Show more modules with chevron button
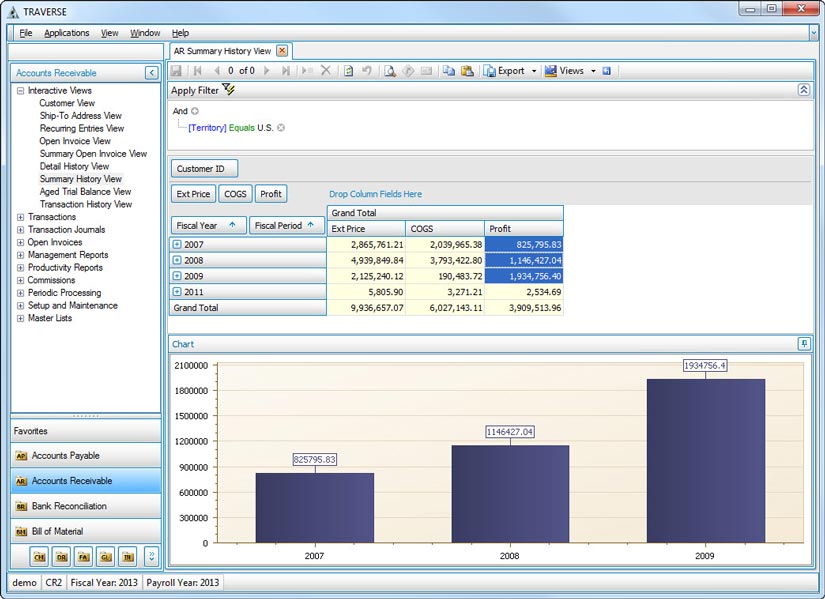 pyautogui.click(x=152, y=556)
